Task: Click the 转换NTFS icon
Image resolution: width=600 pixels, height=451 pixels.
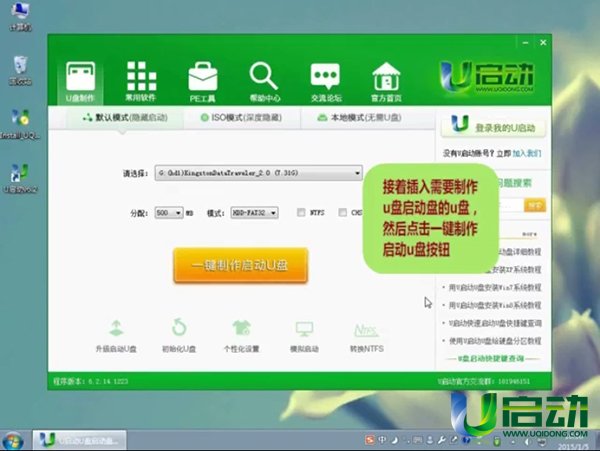Action: click(x=367, y=336)
